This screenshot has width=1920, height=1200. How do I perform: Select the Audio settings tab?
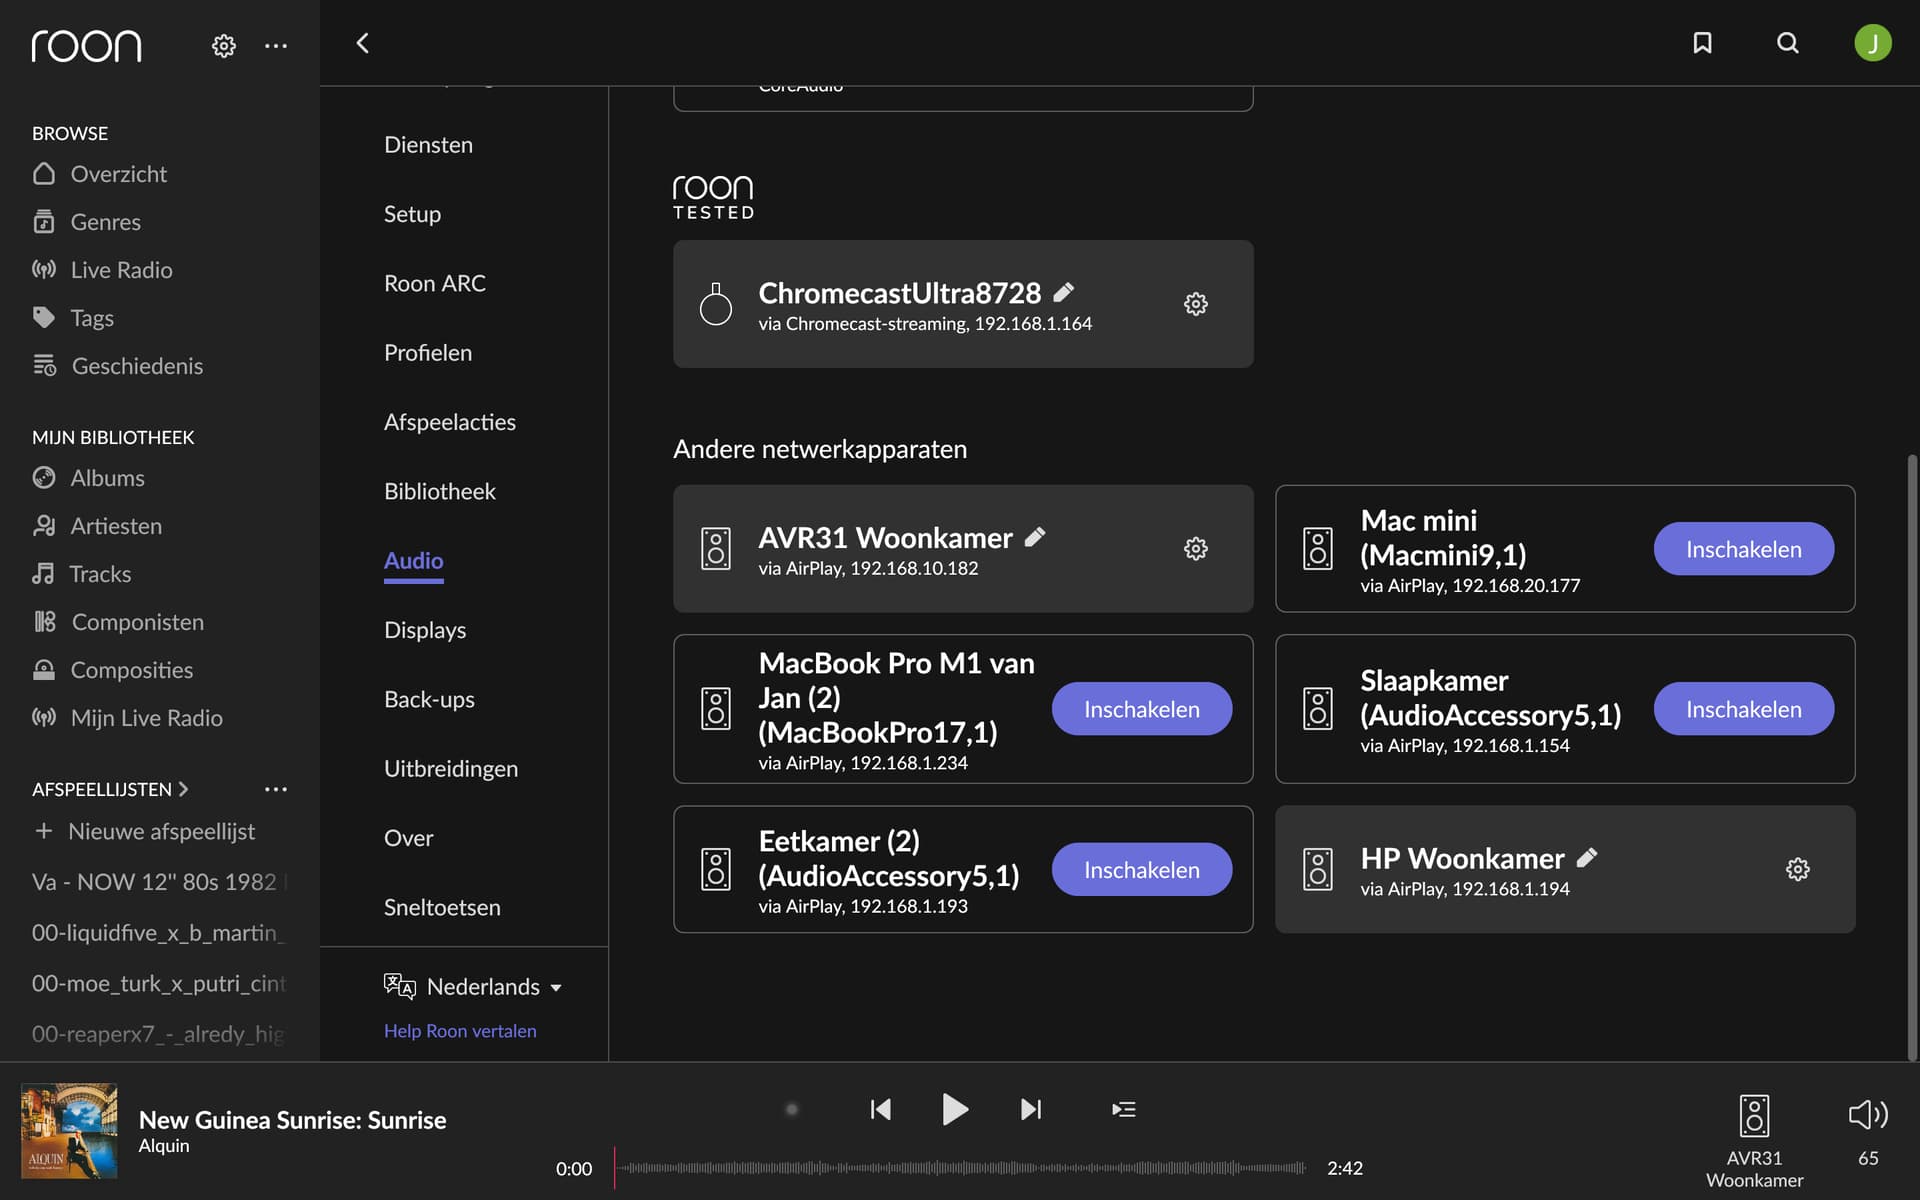tap(413, 561)
